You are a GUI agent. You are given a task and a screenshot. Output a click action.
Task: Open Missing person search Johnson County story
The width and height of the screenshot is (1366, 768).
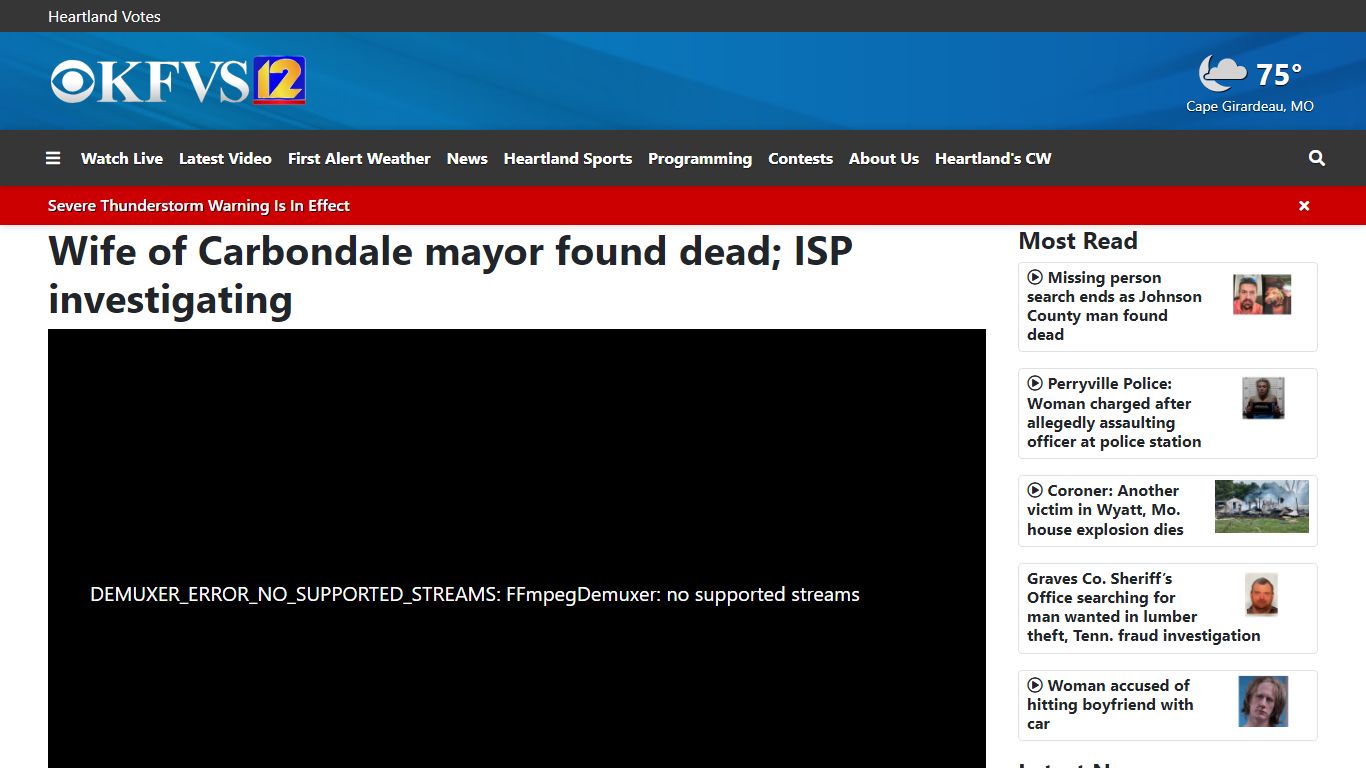tap(1114, 306)
